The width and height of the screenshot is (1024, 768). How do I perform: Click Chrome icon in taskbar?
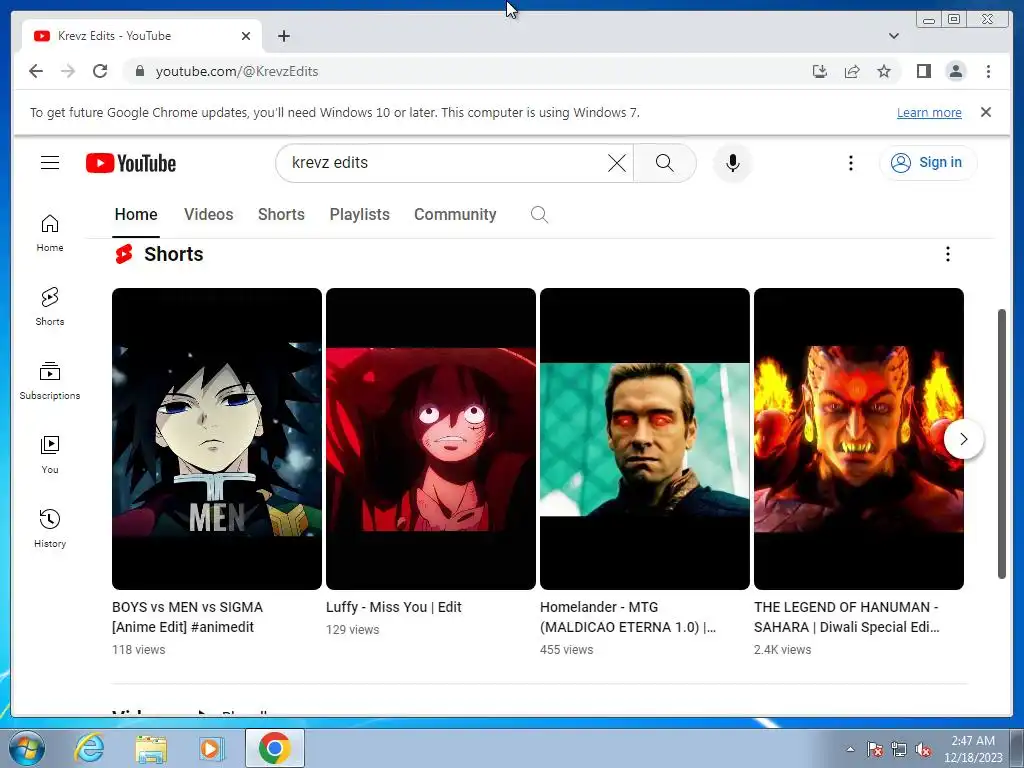274,748
